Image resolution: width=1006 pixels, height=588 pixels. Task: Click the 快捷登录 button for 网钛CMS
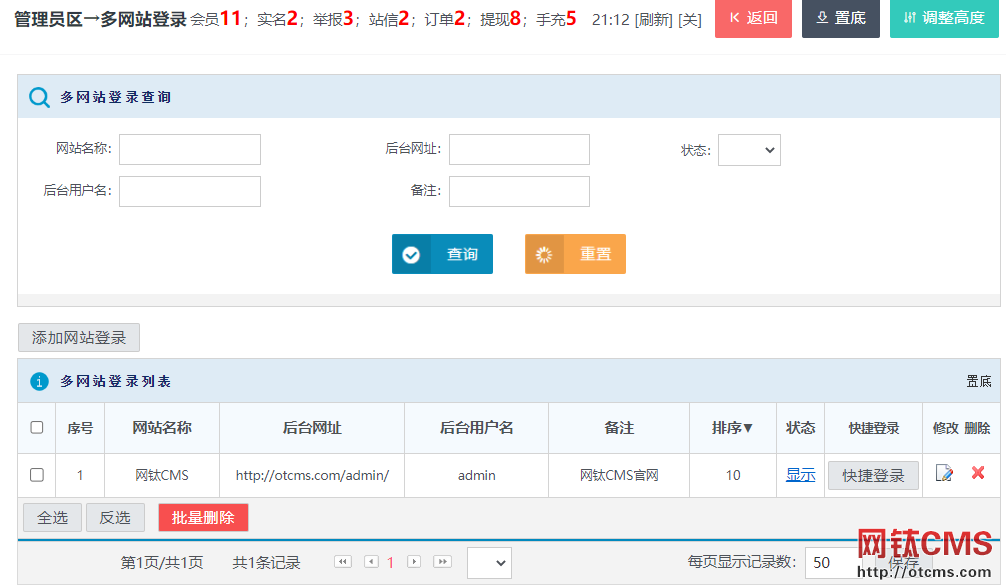(x=872, y=474)
